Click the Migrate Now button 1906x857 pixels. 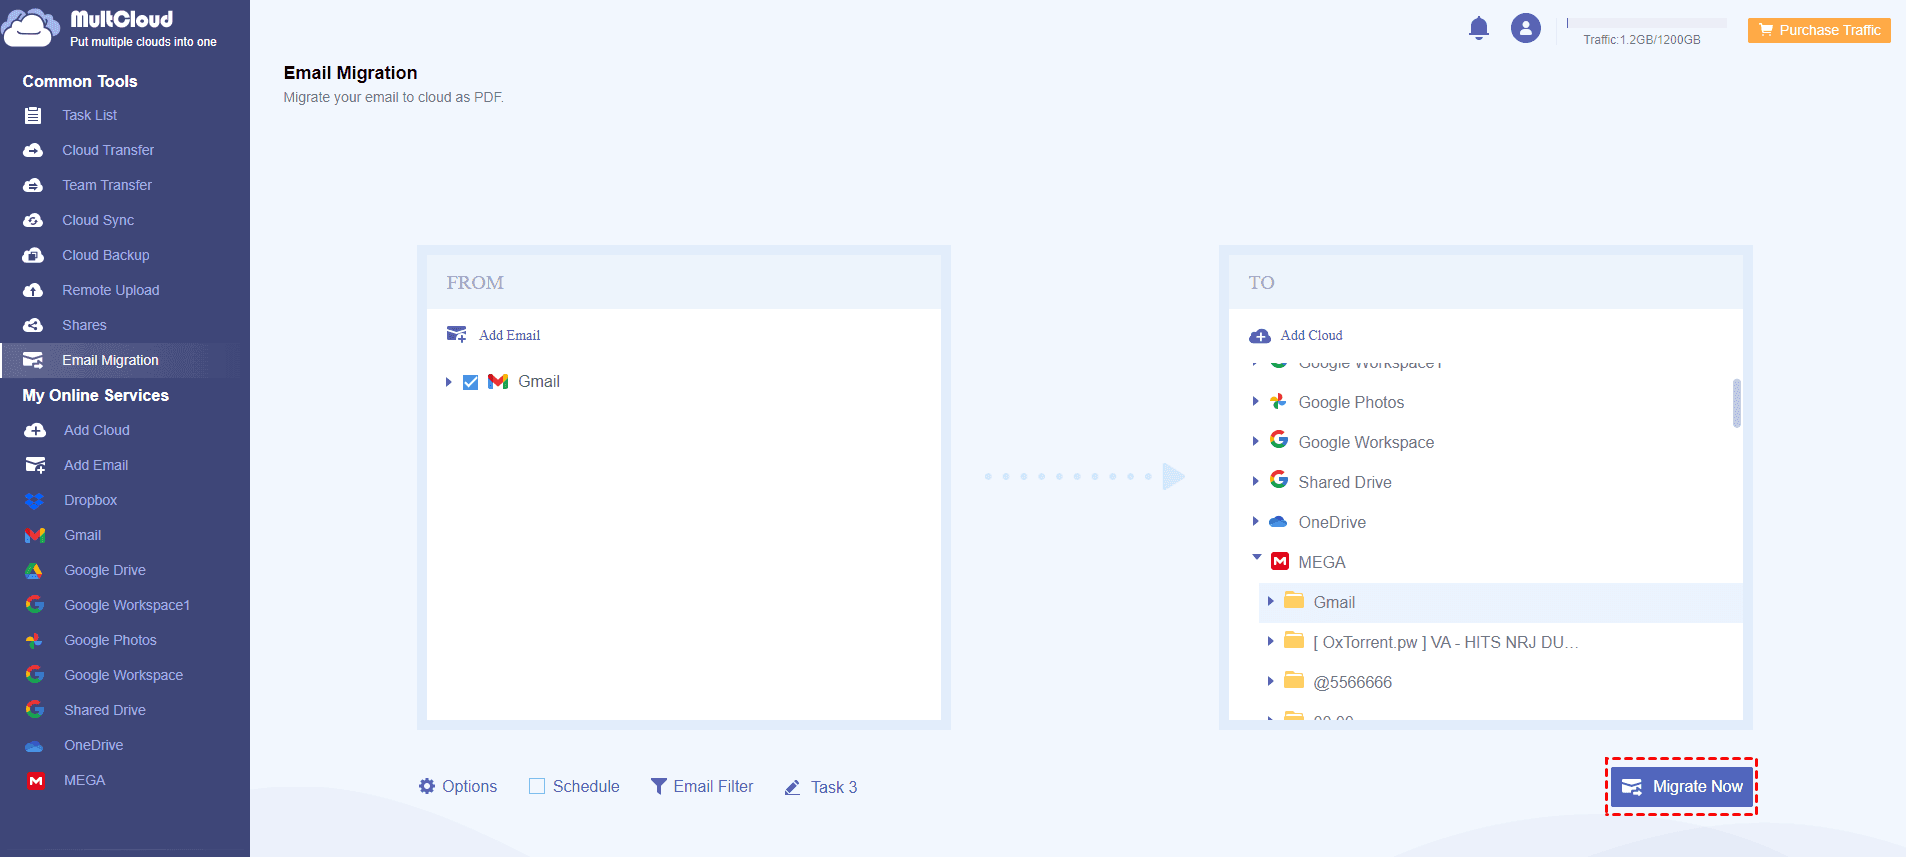[x=1682, y=787]
